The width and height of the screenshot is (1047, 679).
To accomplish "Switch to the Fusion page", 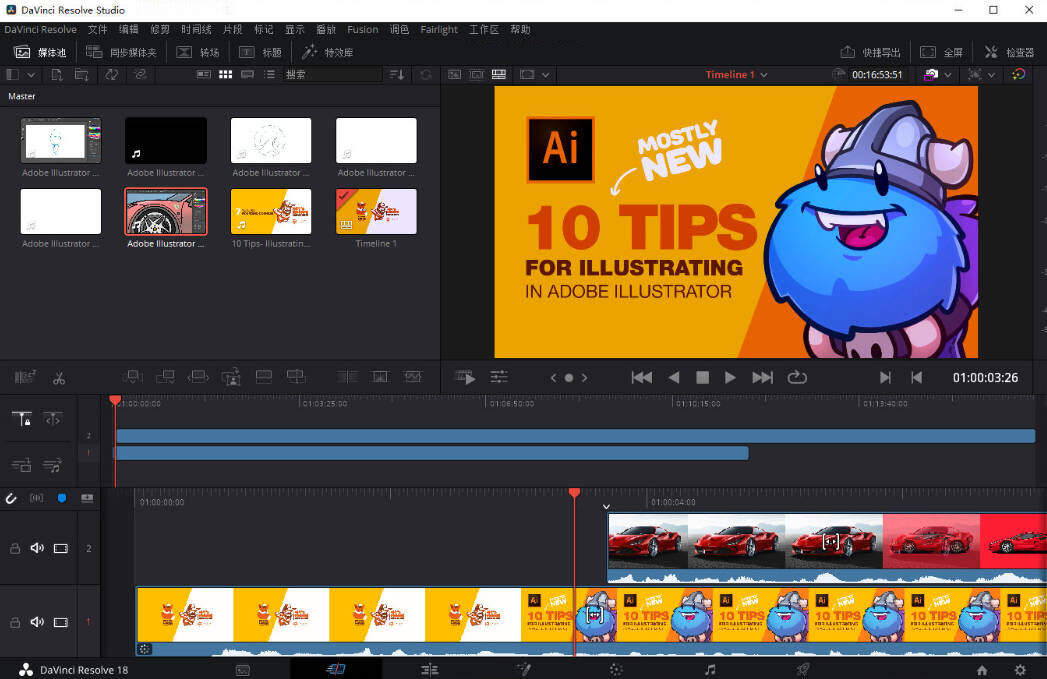I will tap(524, 669).
